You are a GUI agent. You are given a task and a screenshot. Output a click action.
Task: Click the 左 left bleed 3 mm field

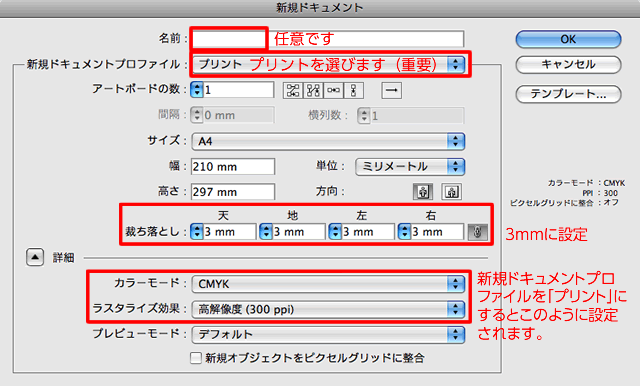(x=368, y=232)
